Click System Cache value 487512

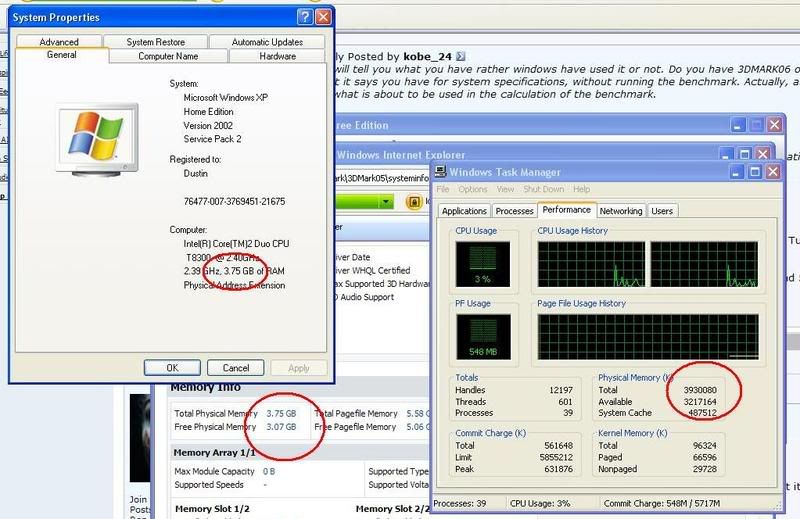tap(703, 413)
